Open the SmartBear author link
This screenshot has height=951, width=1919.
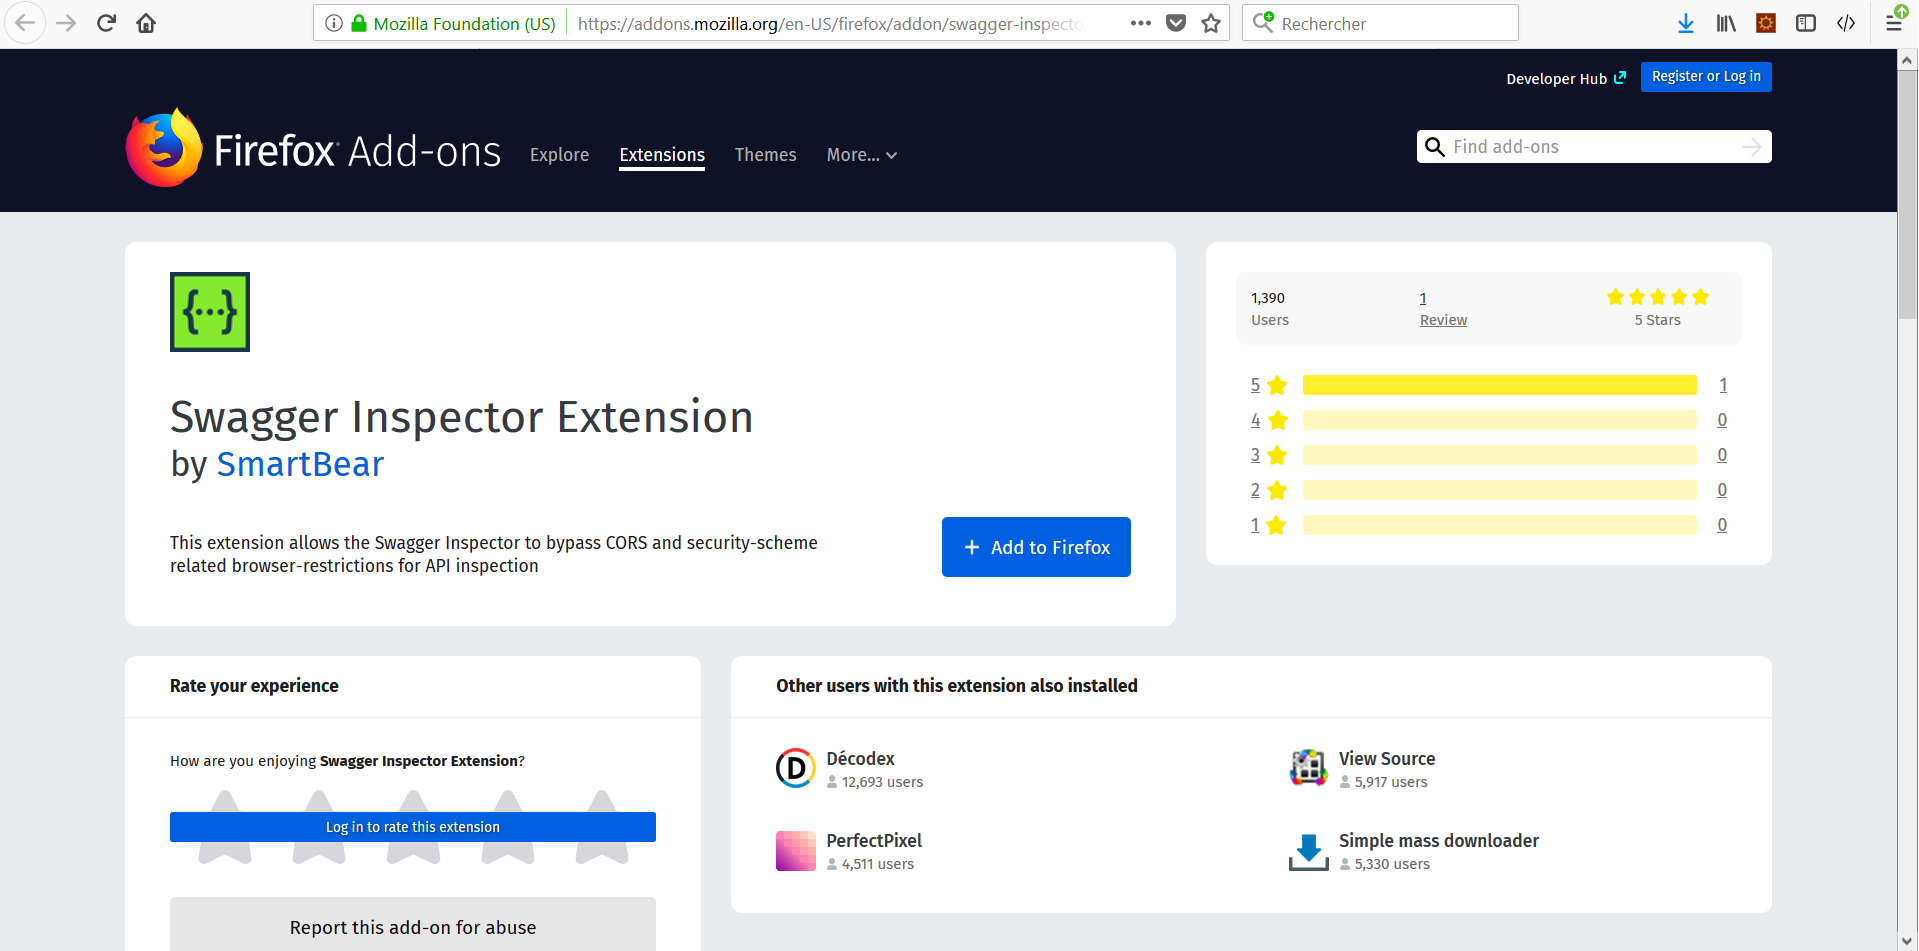[x=300, y=464]
